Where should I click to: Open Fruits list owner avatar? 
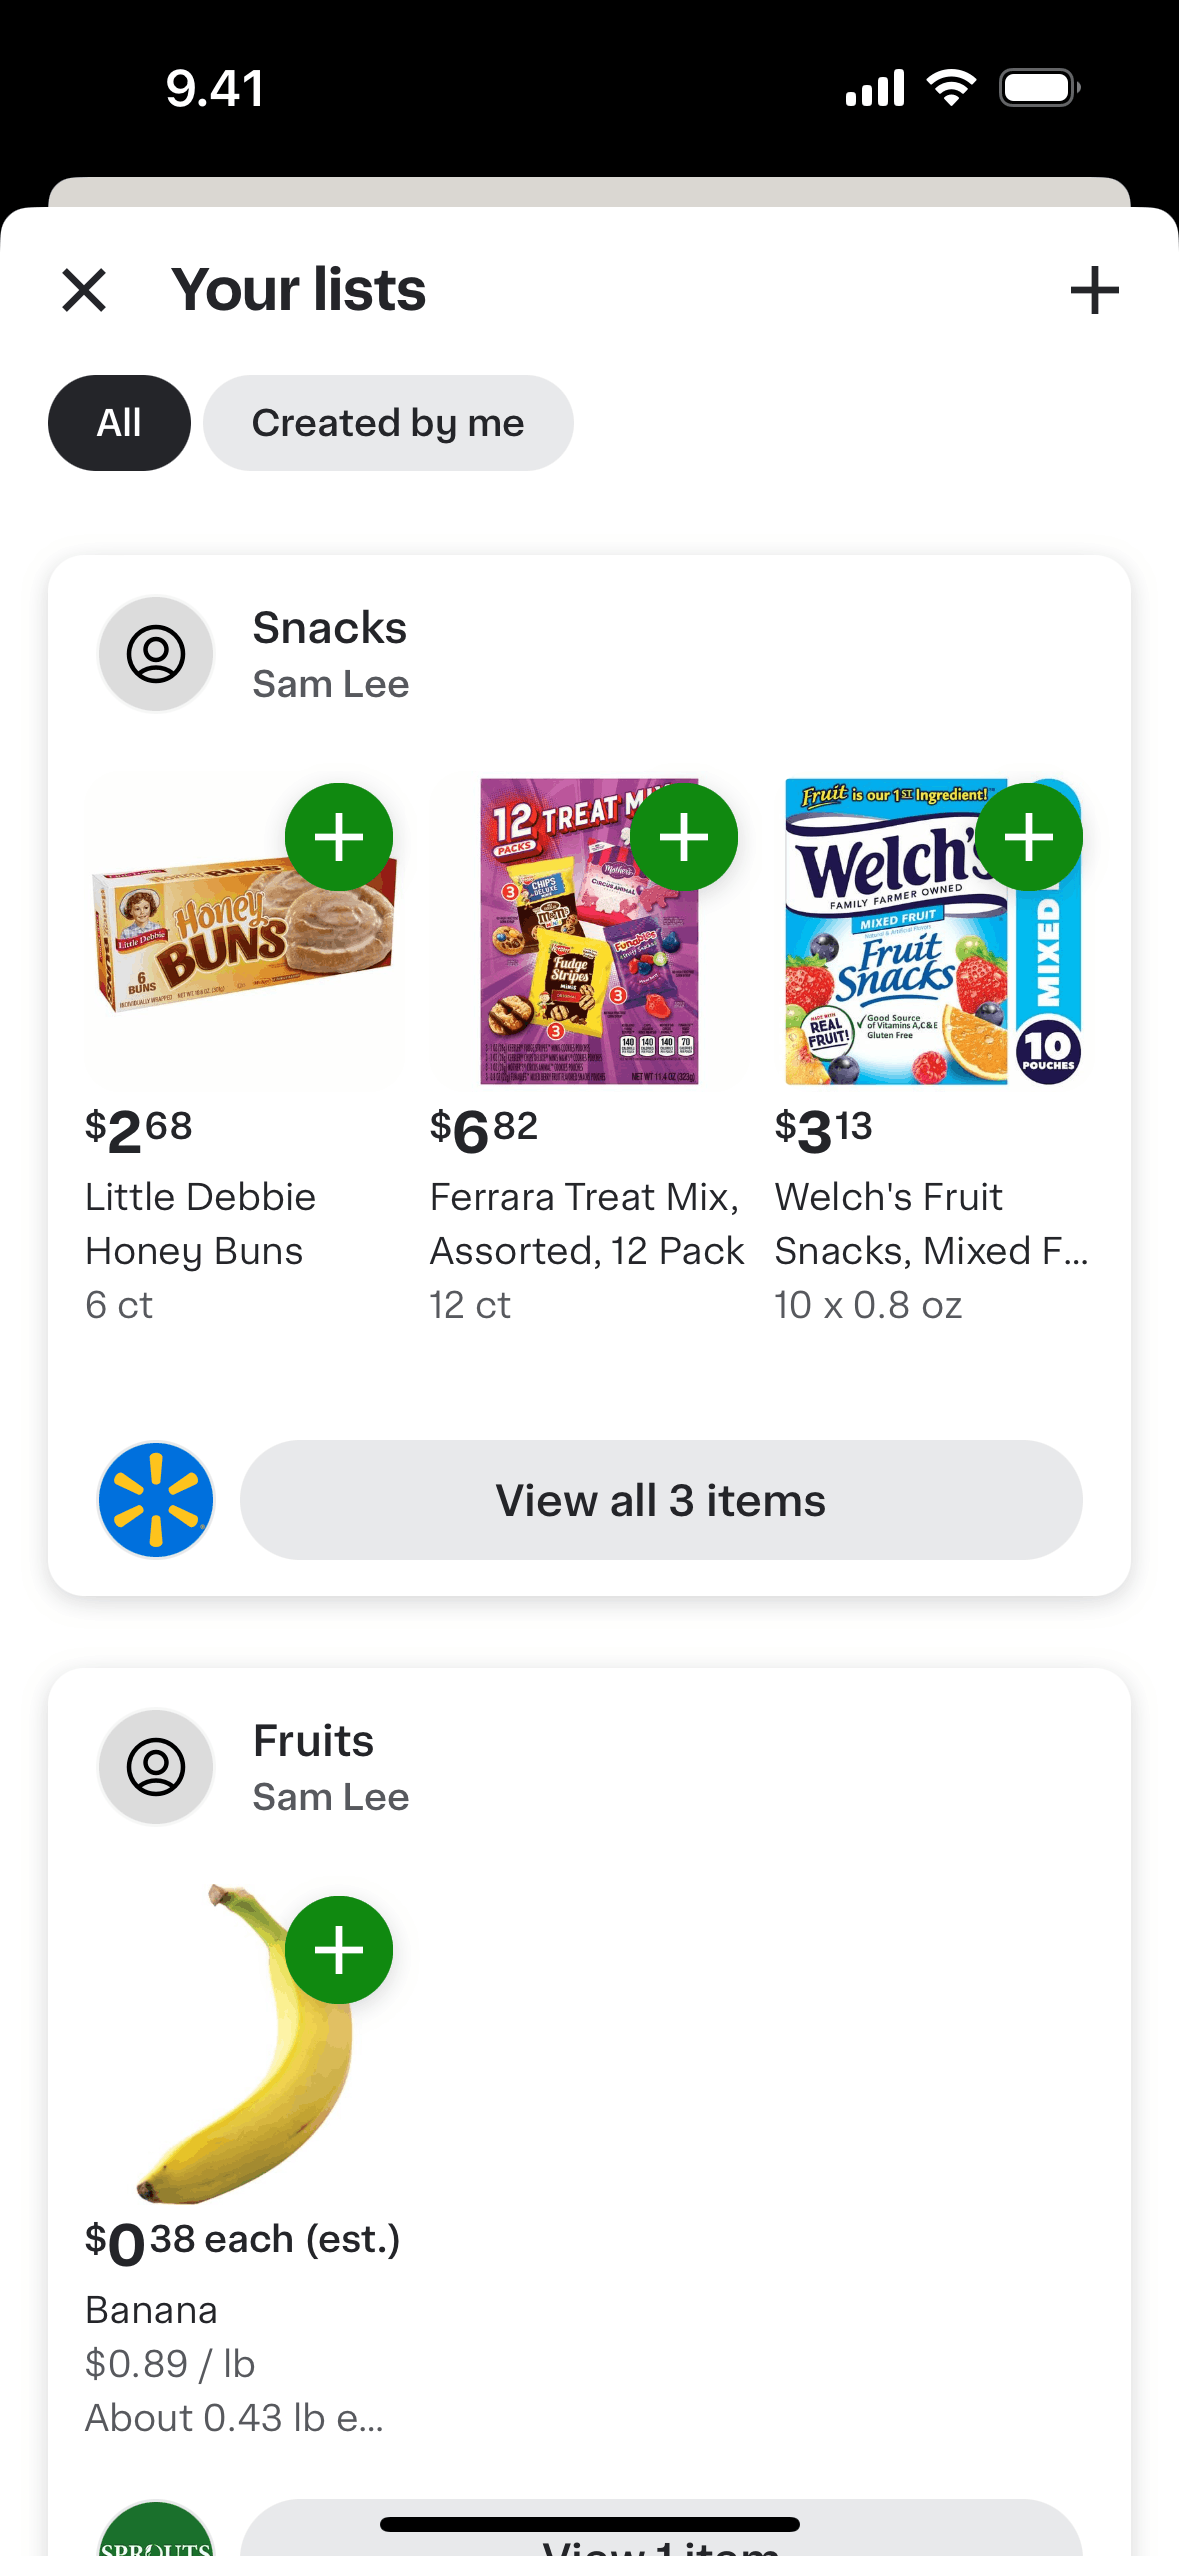[x=156, y=1767]
